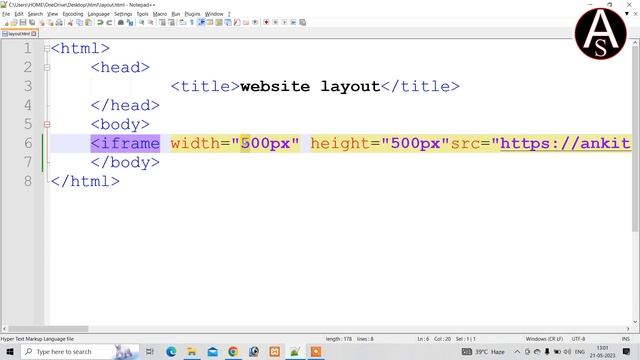Collapse the html fold on line 1
This screenshot has width=640, height=360.
click(x=47, y=49)
